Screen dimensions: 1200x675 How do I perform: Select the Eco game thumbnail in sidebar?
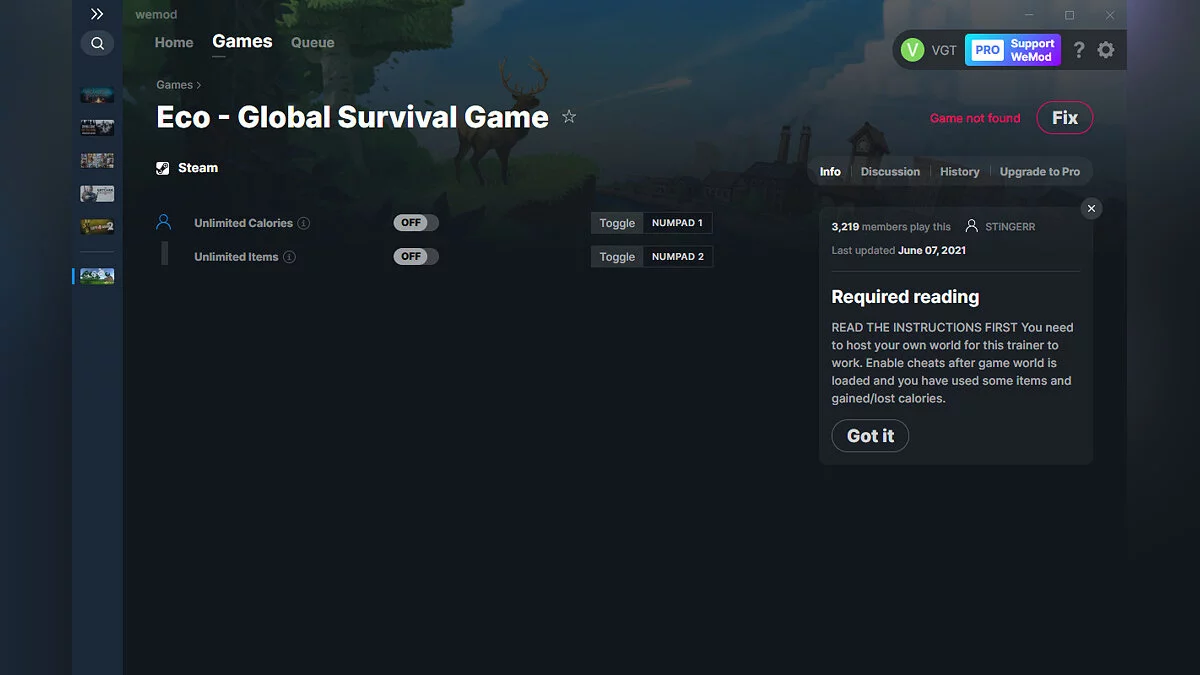coord(97,276)
